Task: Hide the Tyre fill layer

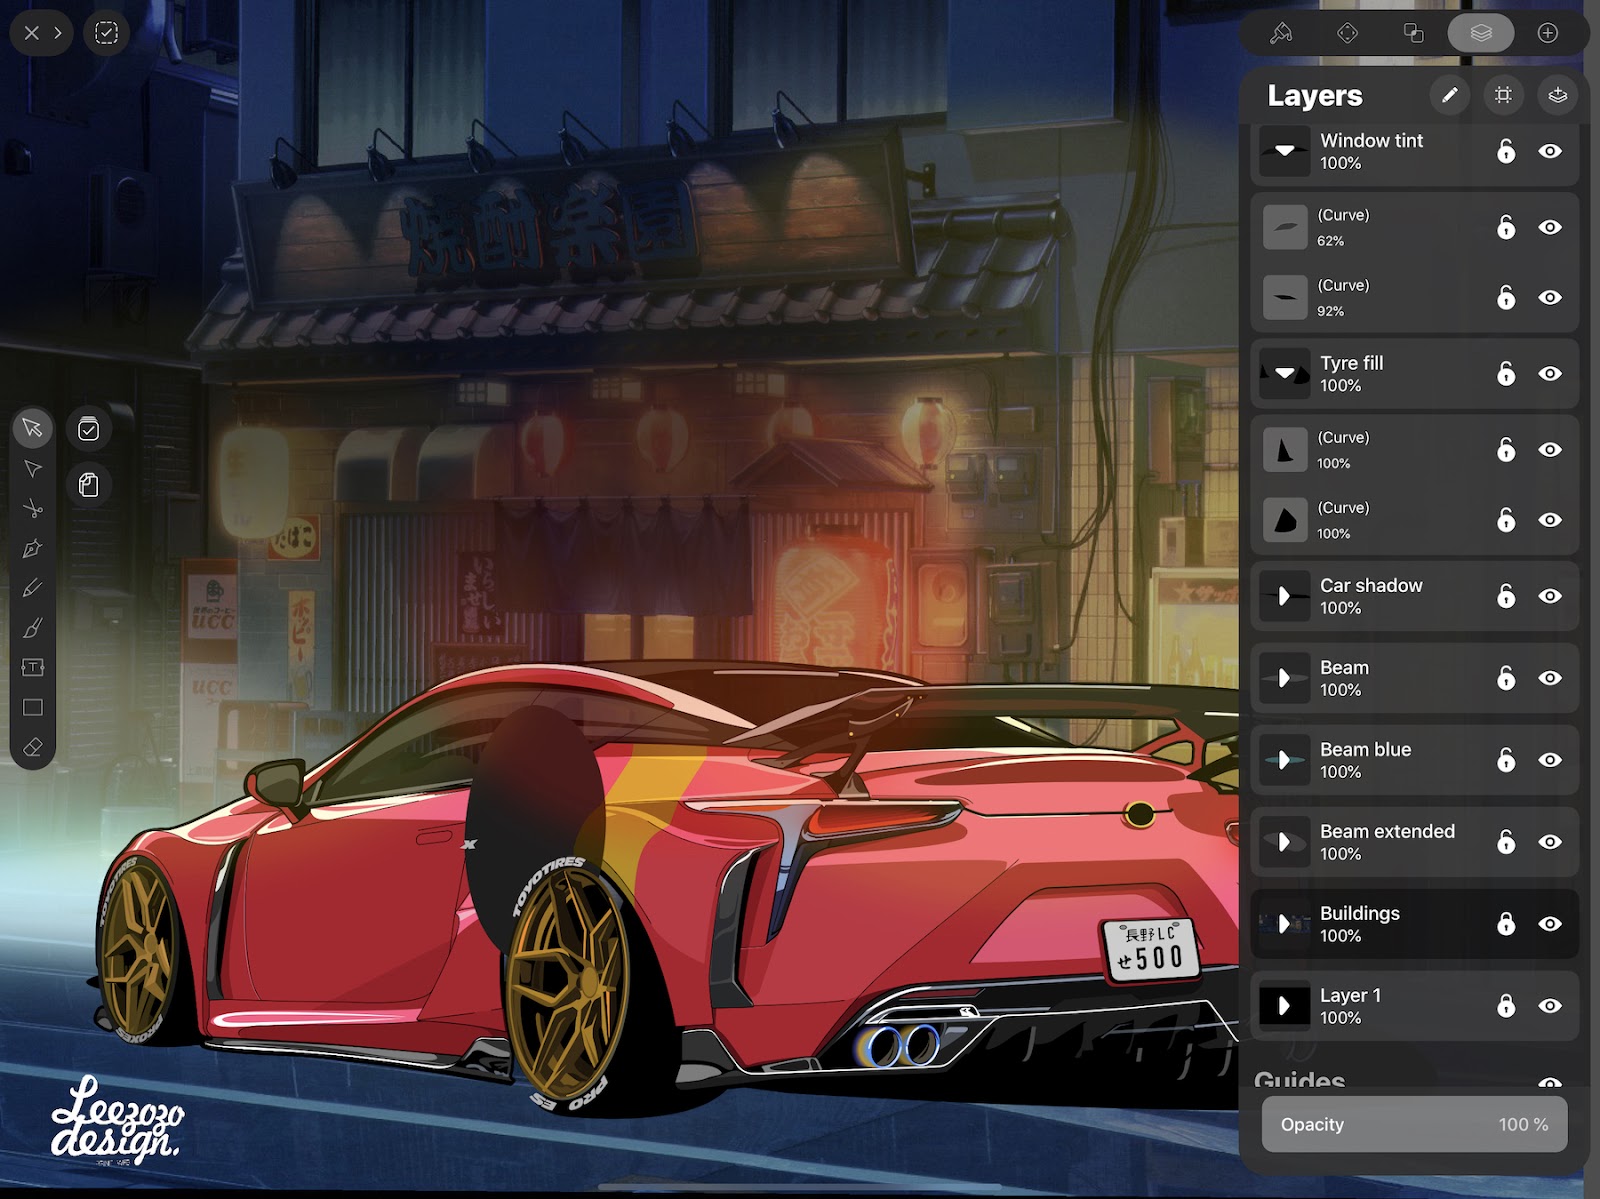Action: coord(1550,373)
